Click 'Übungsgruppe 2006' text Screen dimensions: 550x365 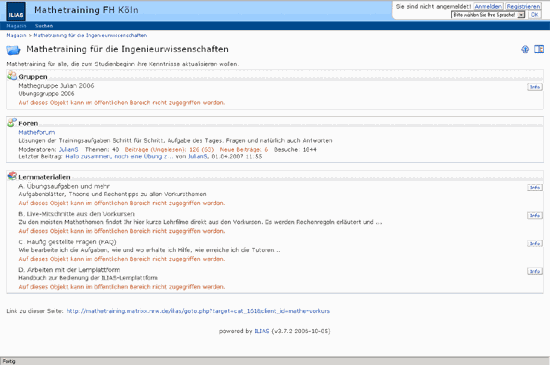pos(46,94)
